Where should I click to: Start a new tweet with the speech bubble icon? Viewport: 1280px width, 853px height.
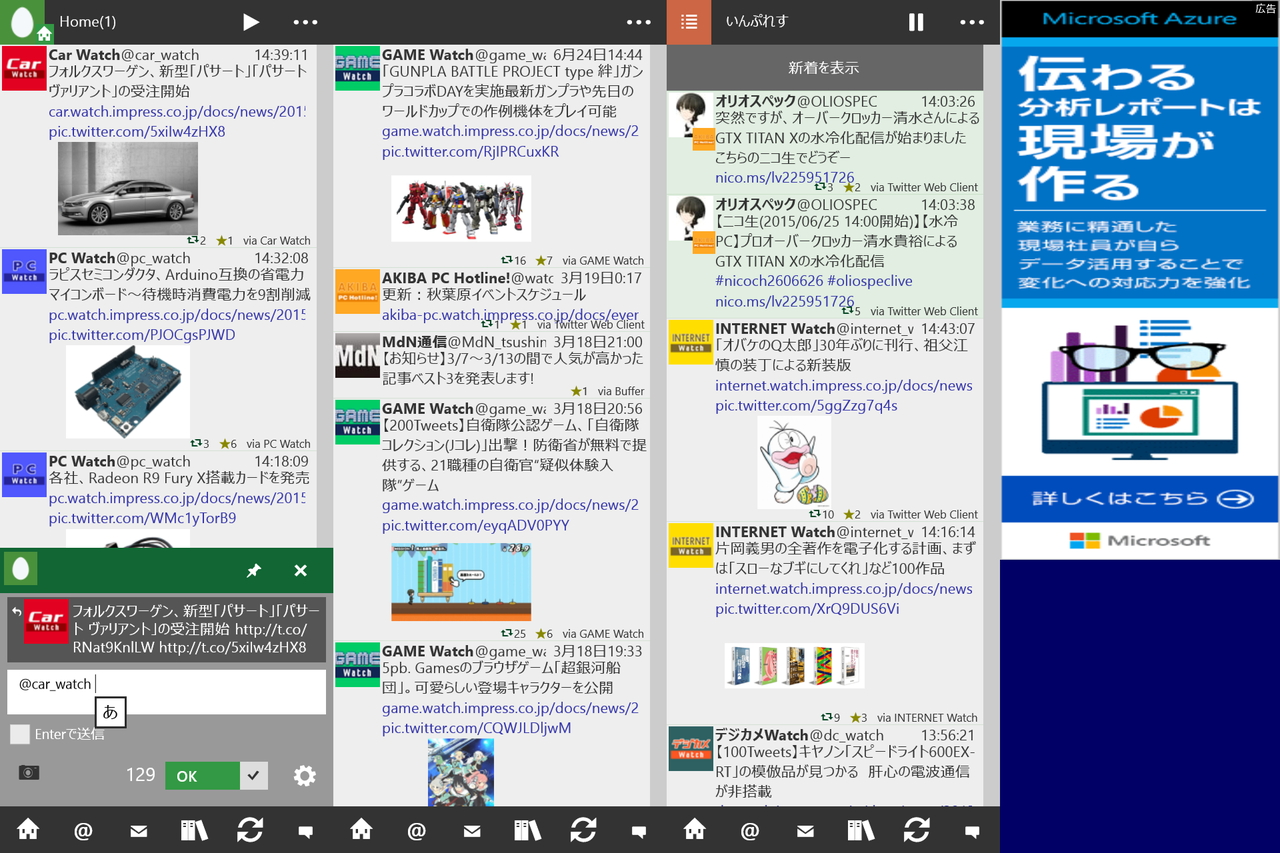click(305, 829)
